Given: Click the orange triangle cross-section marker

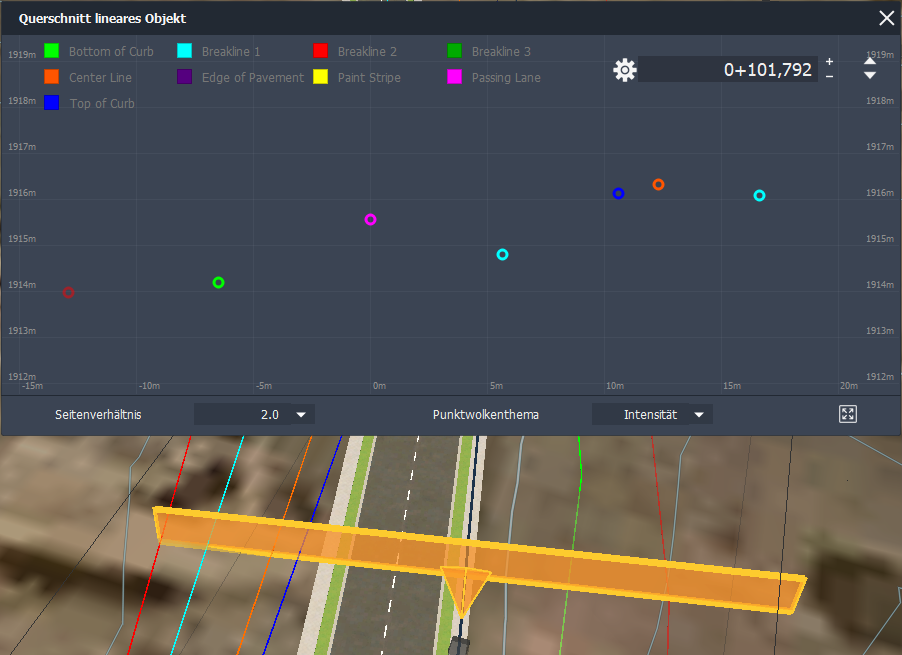Looking at the screenshot, I should click(464, 590).
